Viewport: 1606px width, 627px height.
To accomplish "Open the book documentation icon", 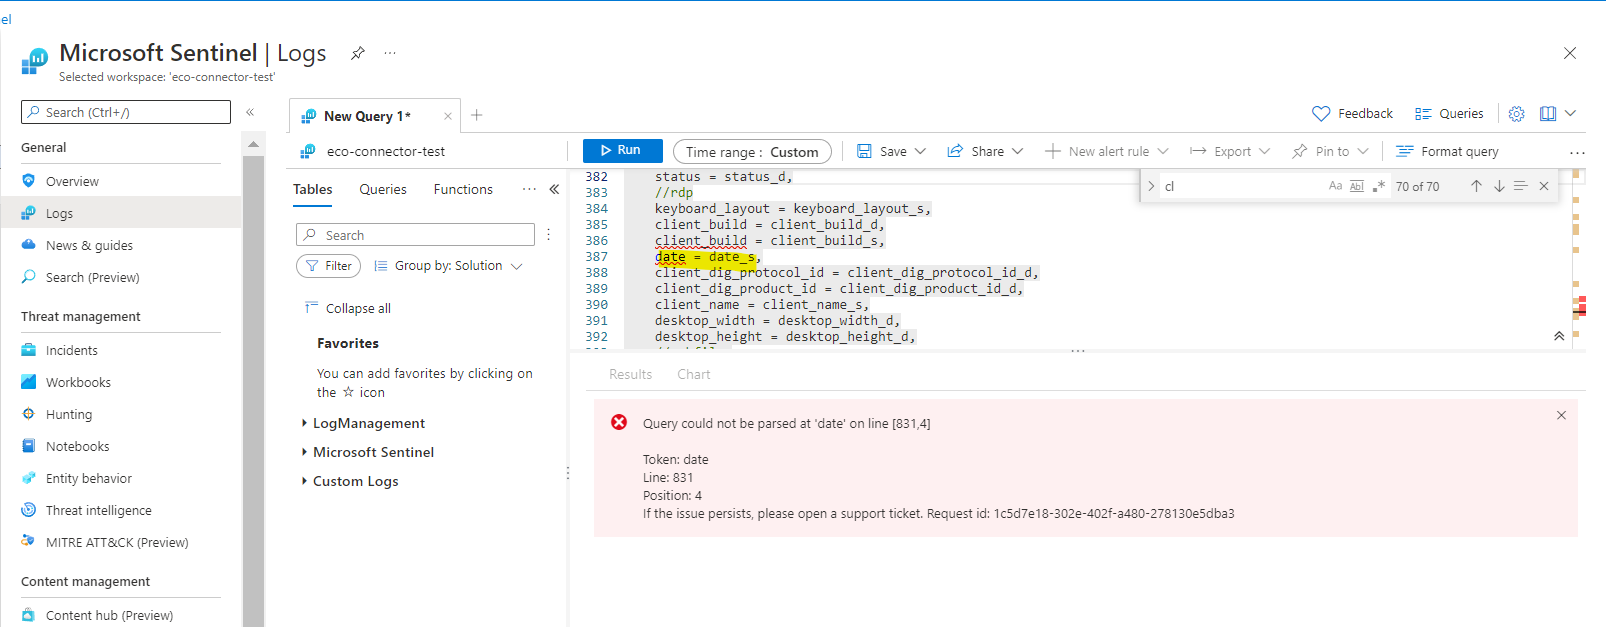I will (x=1548, y=114).
